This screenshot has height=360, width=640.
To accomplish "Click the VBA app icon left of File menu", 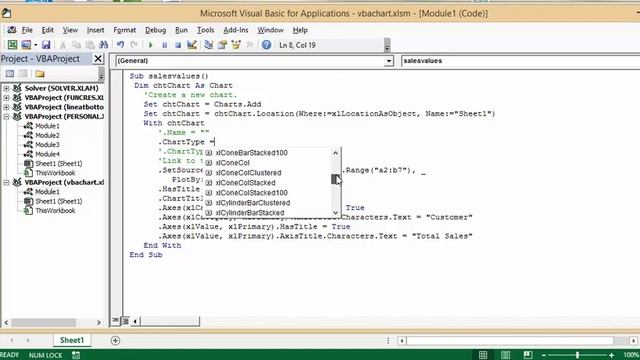I will pos(11,30).
